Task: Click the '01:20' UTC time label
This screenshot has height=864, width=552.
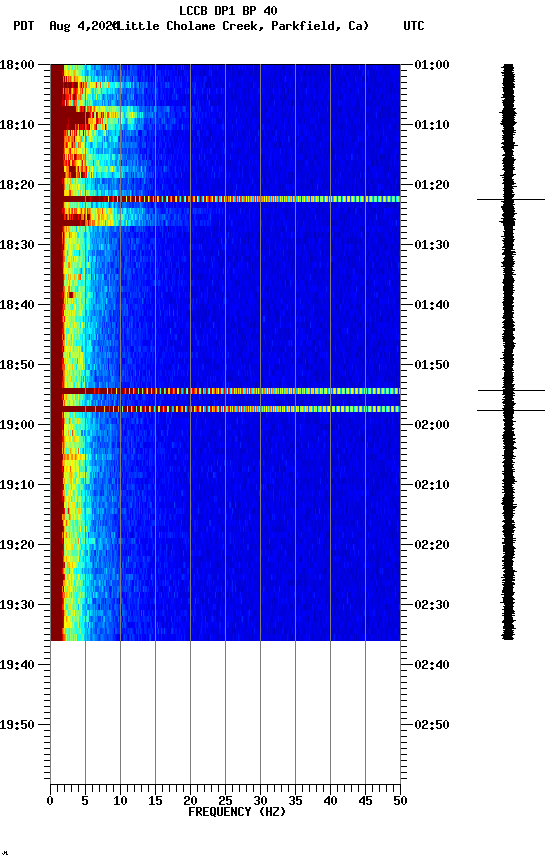Action: pyautogui.click(x=432, y=185)
